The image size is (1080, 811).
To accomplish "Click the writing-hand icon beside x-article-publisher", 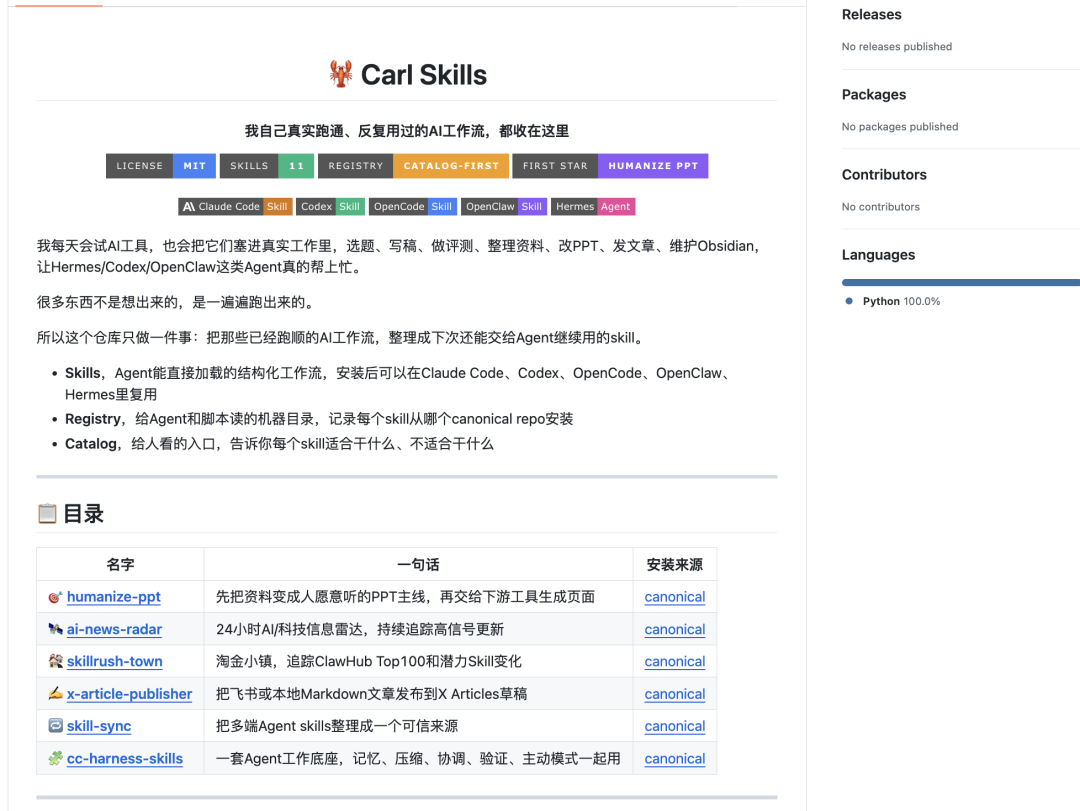I will point(56,693).
